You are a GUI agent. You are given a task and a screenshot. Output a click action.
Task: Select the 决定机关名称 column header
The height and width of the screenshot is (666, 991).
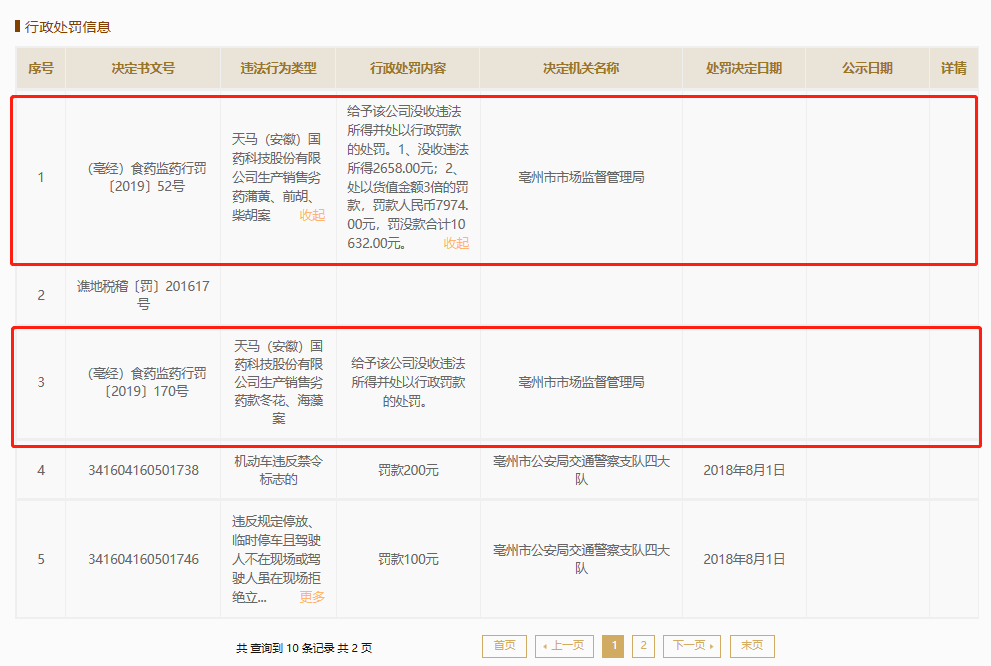click(581, 68)
